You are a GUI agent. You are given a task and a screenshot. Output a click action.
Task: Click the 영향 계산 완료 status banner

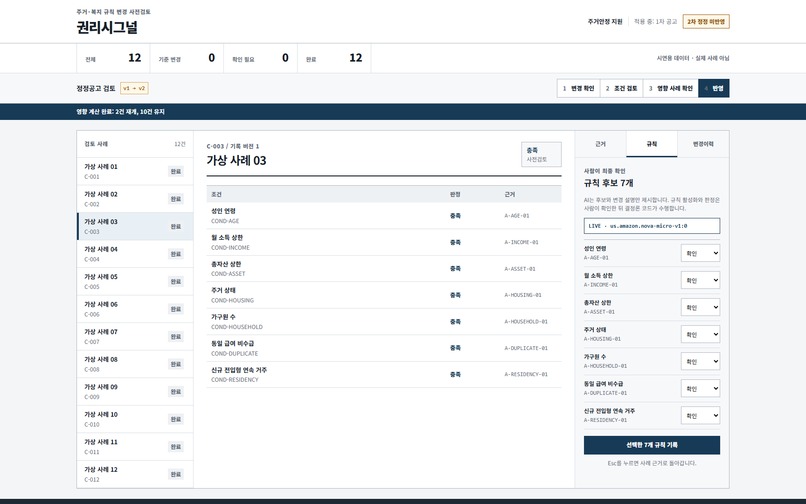[403, 112]
